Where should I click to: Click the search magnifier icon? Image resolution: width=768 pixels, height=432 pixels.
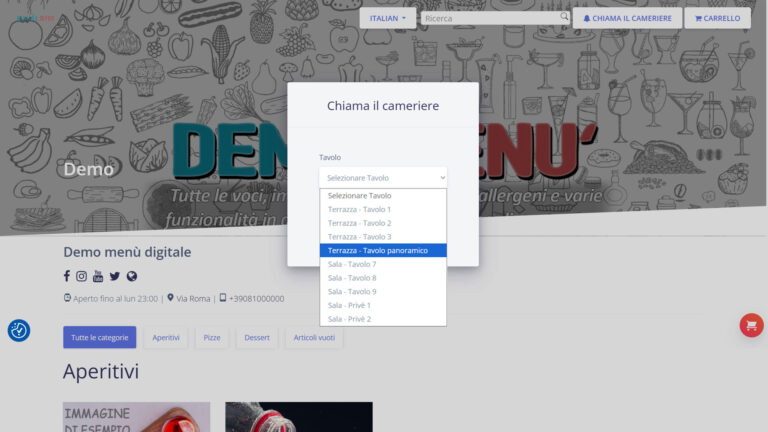click(x=564, y=18)
